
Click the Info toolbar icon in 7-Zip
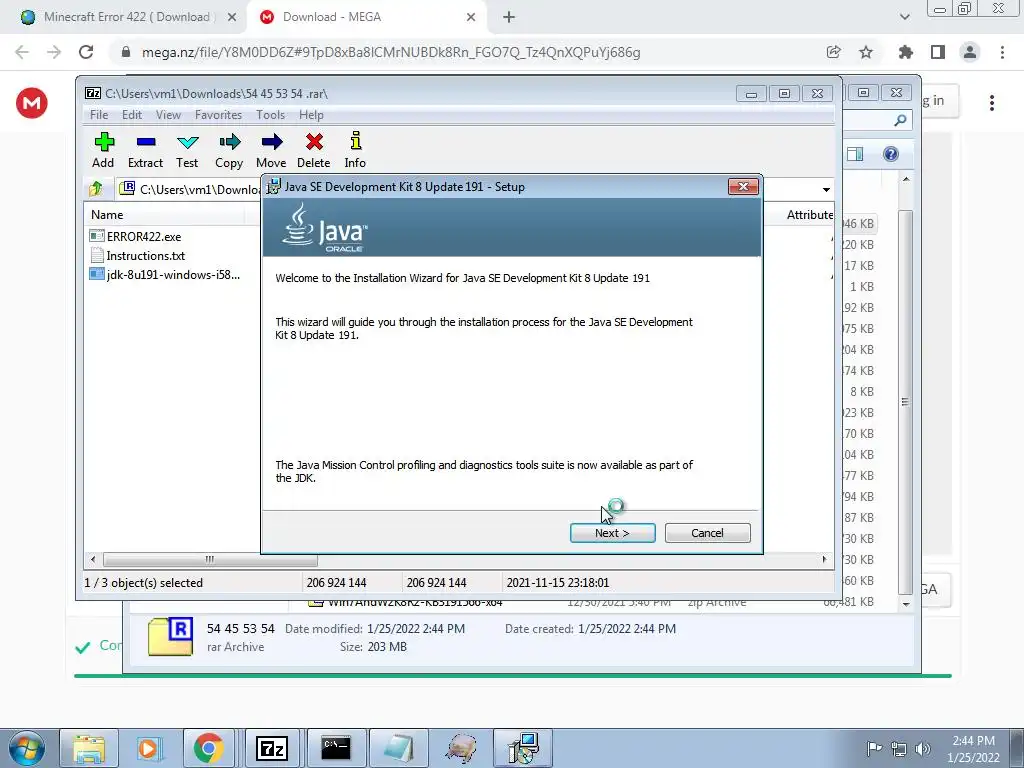point(355,150)
